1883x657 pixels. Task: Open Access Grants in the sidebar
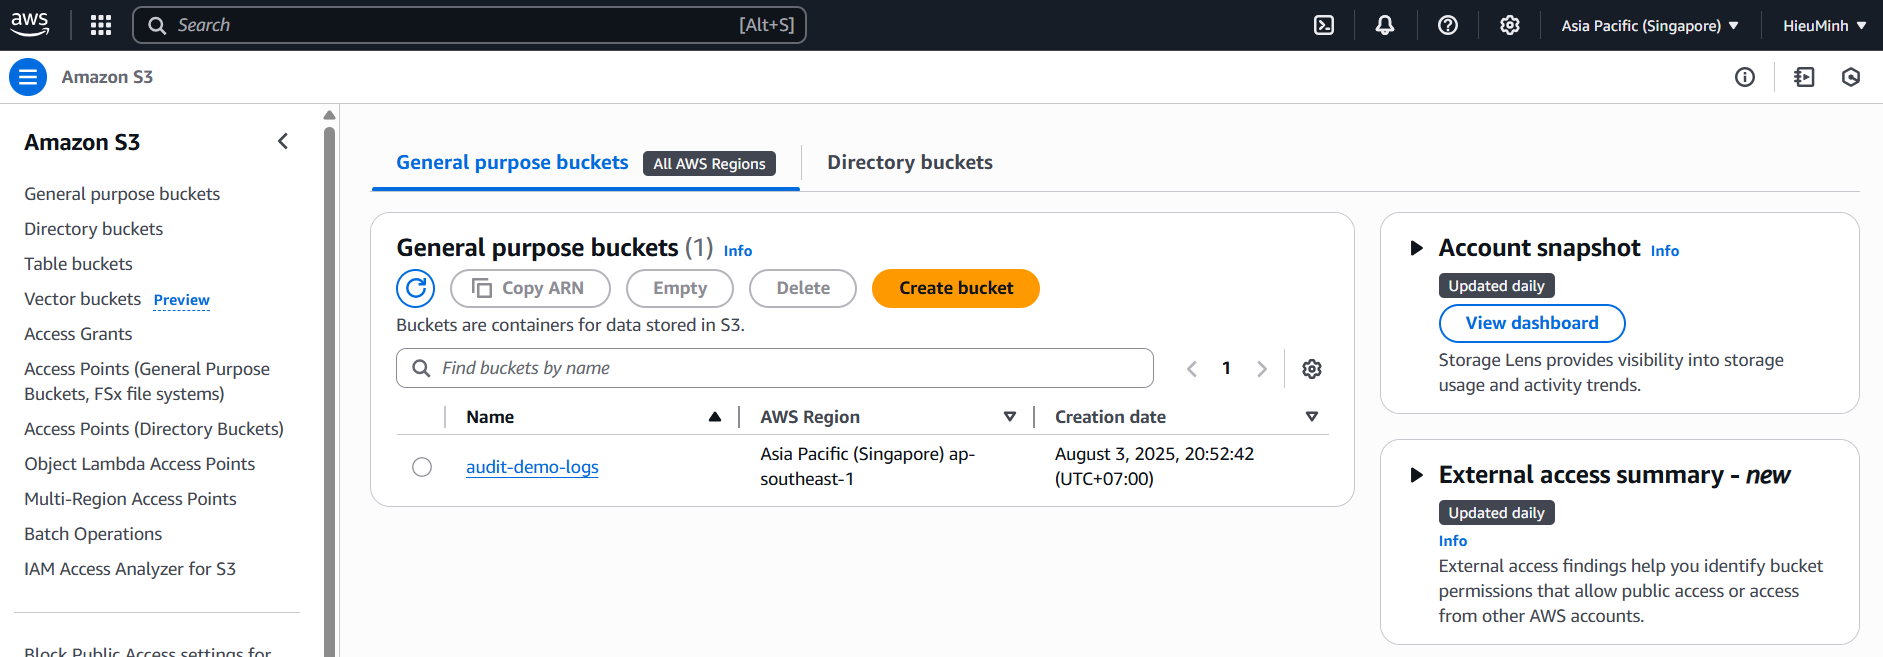tap(78, 334)
